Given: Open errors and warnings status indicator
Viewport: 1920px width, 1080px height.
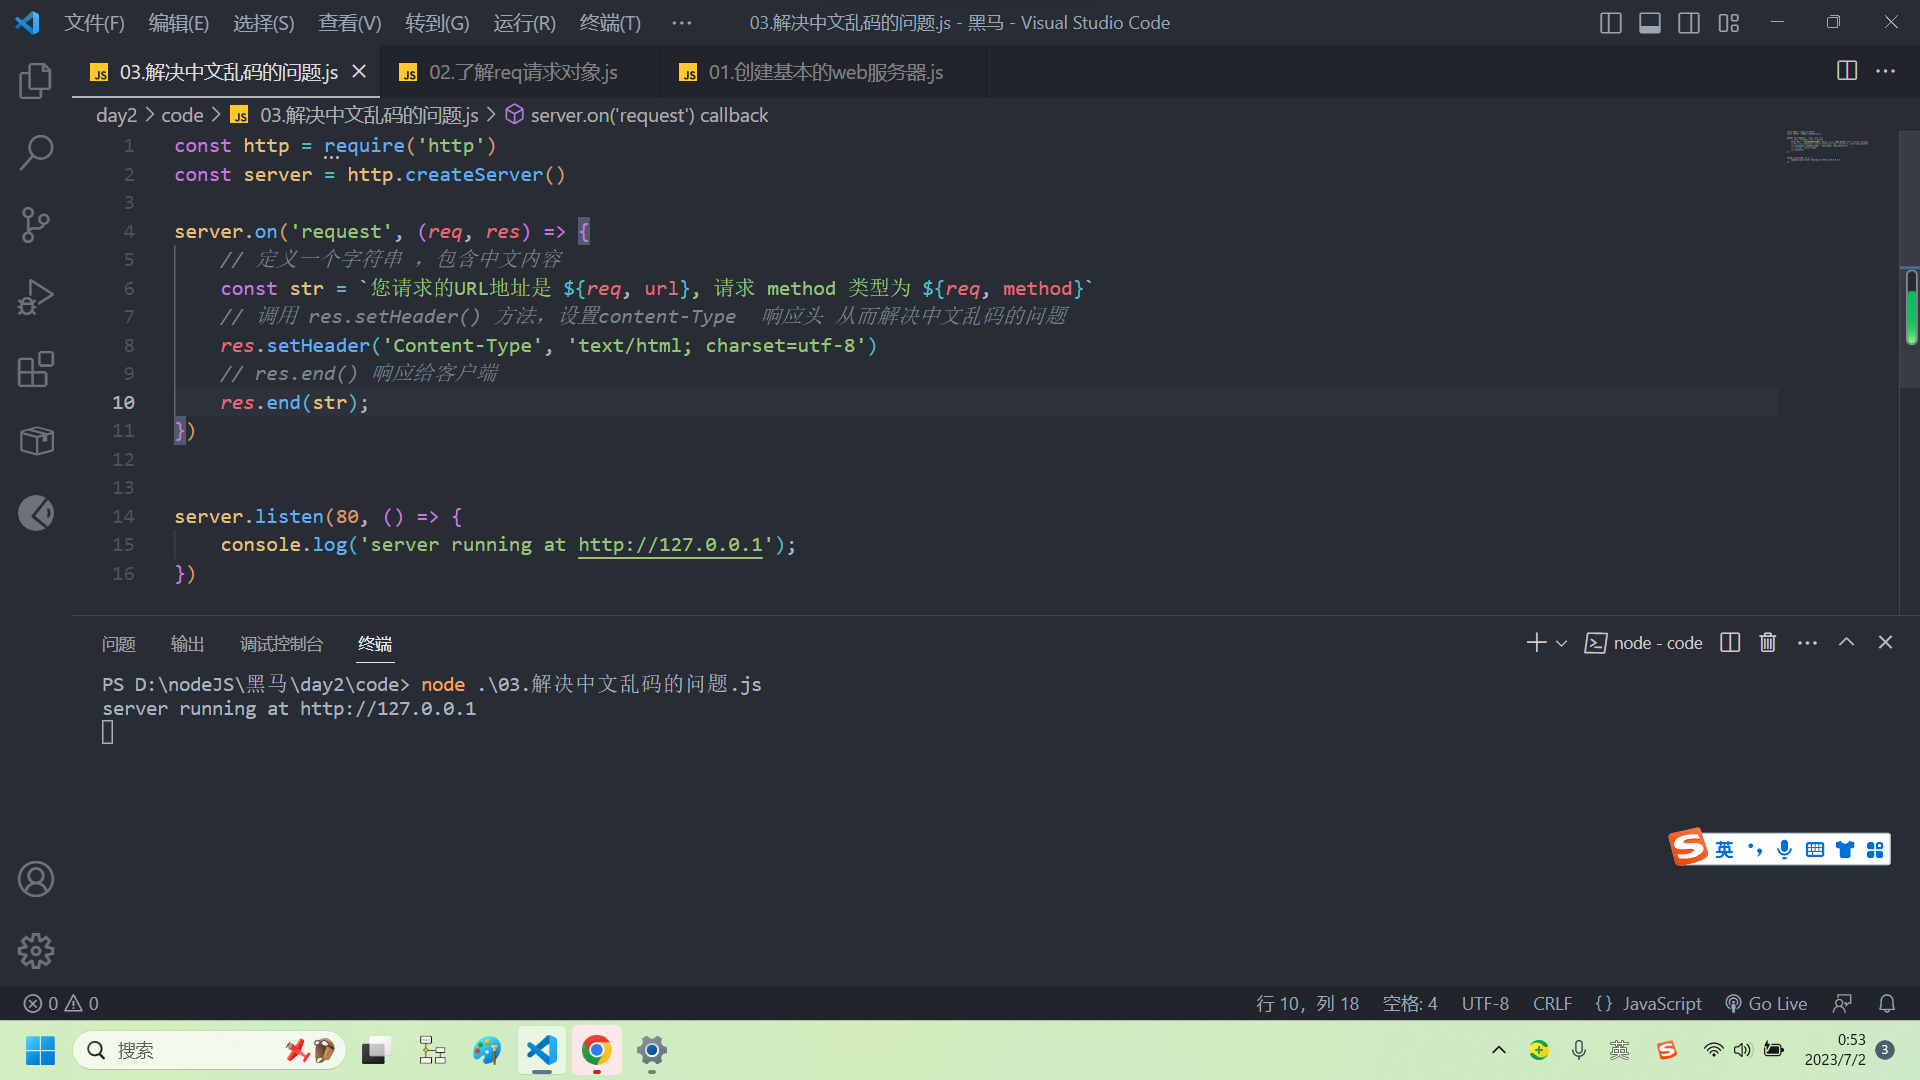Looking at the screenshot, I should (61, 1003).
